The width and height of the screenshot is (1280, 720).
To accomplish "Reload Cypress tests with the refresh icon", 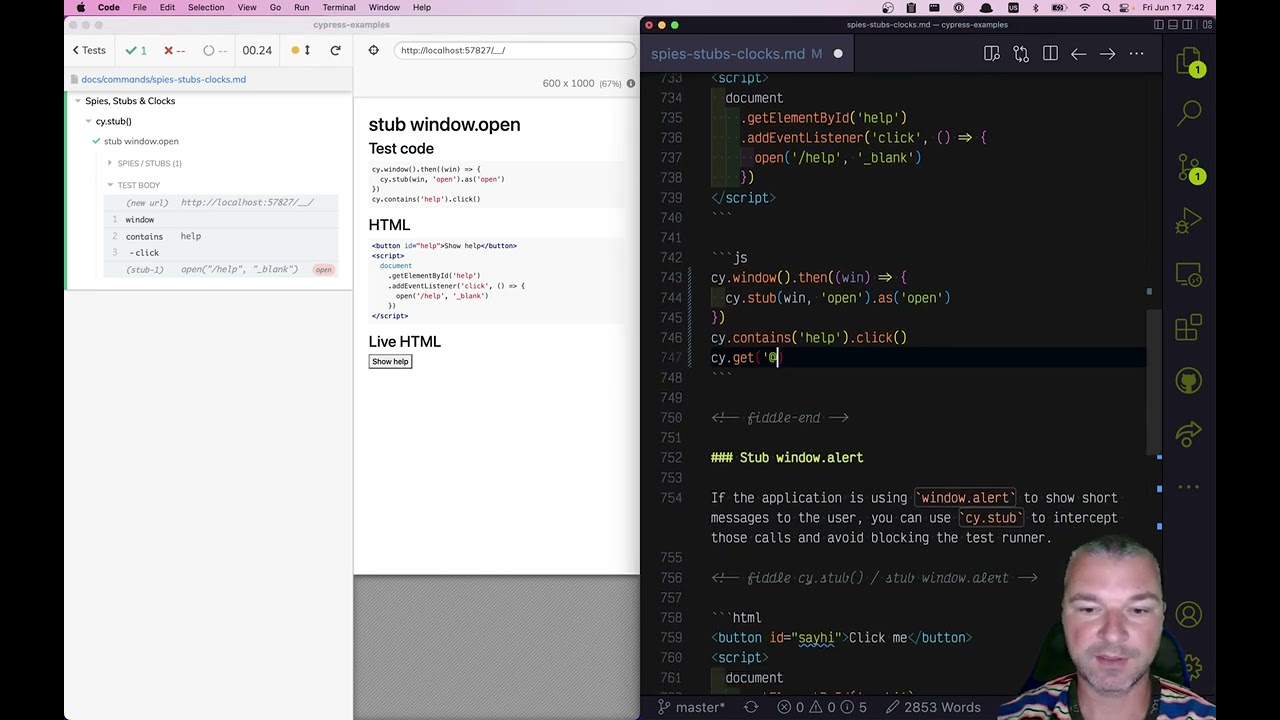I will tap(336, 50).
